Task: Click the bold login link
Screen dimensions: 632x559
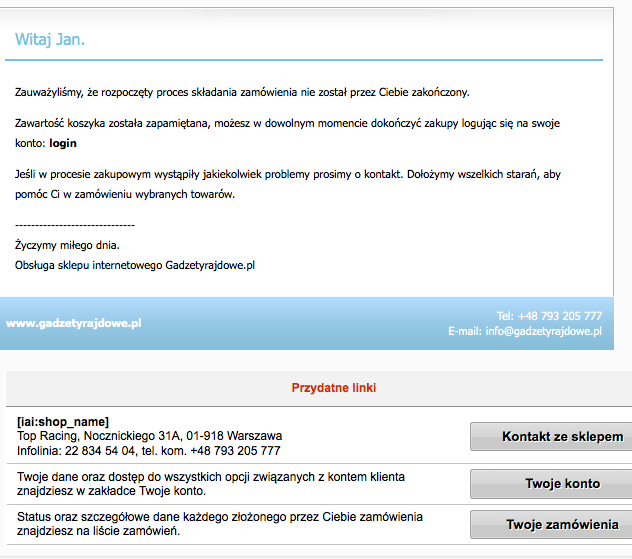Action: (63, 143)
